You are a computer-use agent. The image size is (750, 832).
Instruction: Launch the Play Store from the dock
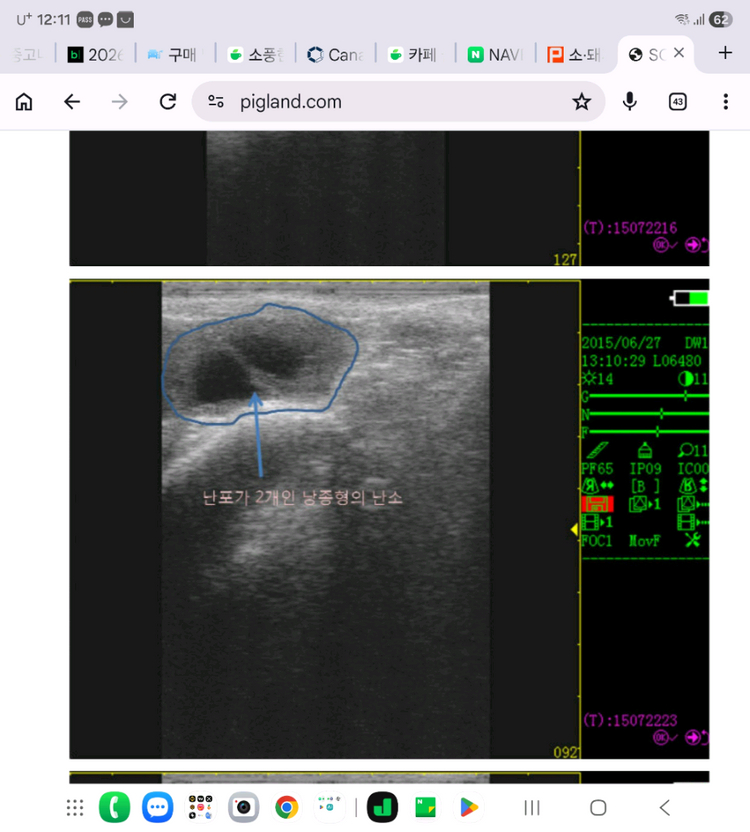click(468, 807)
